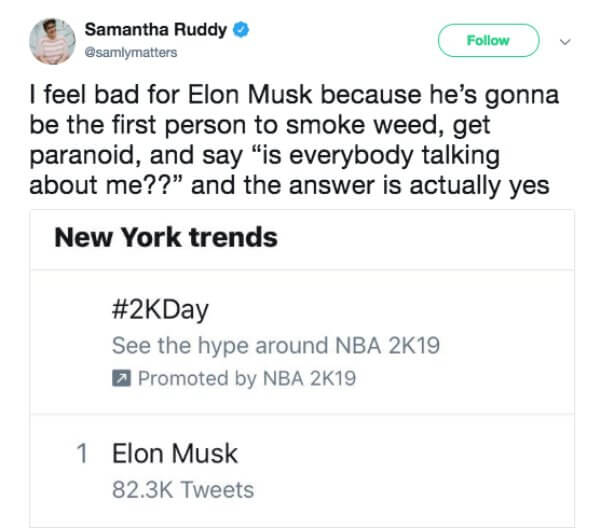Viewport: 600px width, 528px height.
Task: Click the "Promoted by NBA 2K19" label
Action: [x=246, y=379]
